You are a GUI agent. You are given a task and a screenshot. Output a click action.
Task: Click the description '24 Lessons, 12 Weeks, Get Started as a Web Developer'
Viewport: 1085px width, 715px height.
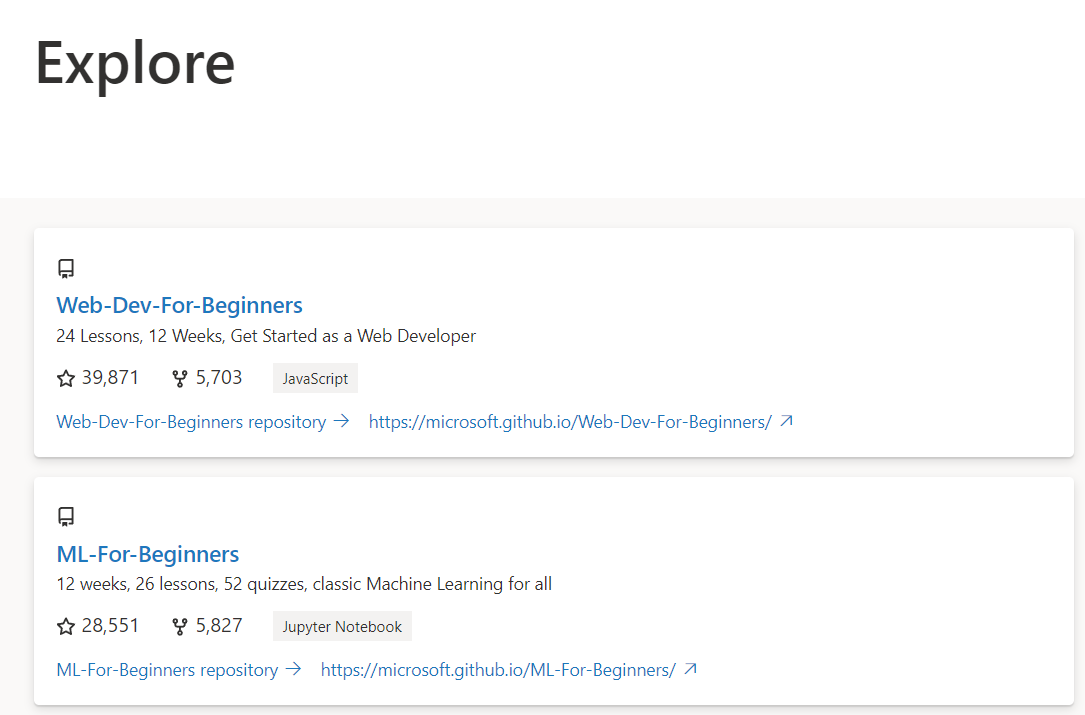point(266,336)
